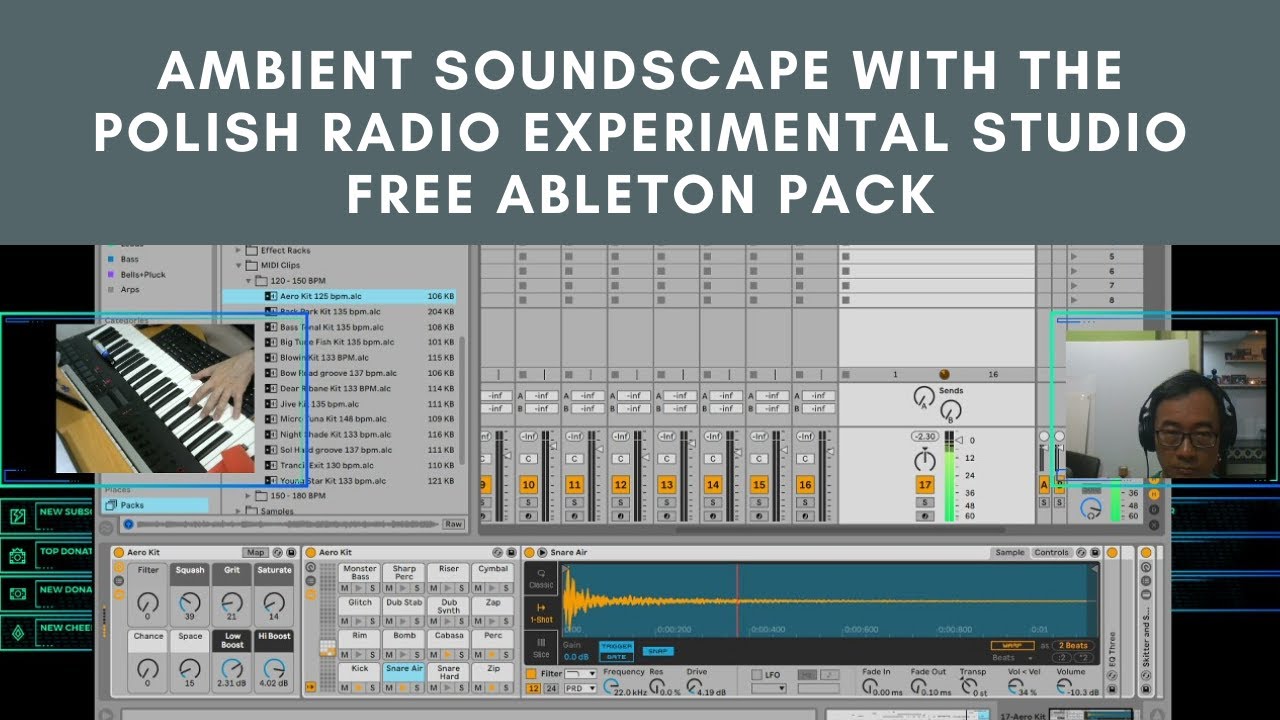Toggle the Snare Air Simpler device activator
The width and height of the screenshot is (1280, 720).
click(x=529, y=552)
